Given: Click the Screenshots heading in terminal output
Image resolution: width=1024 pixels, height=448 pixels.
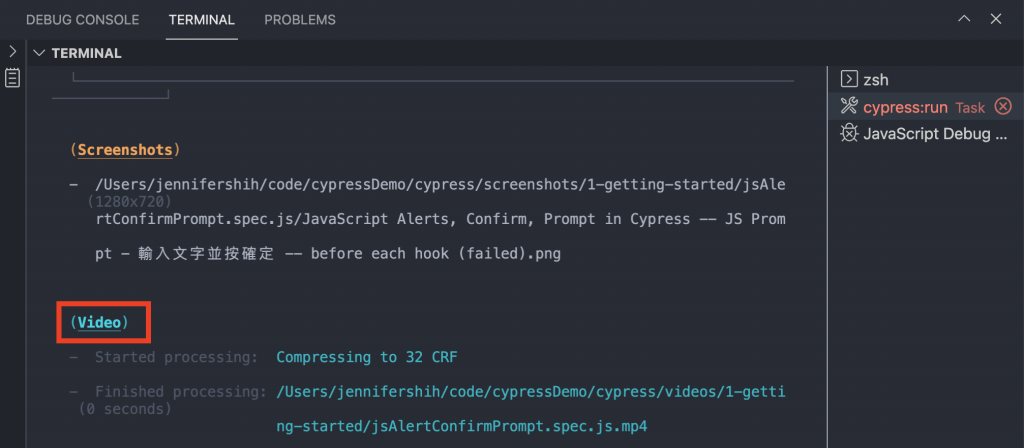Looking at the screenshot, I should point(125,150).
